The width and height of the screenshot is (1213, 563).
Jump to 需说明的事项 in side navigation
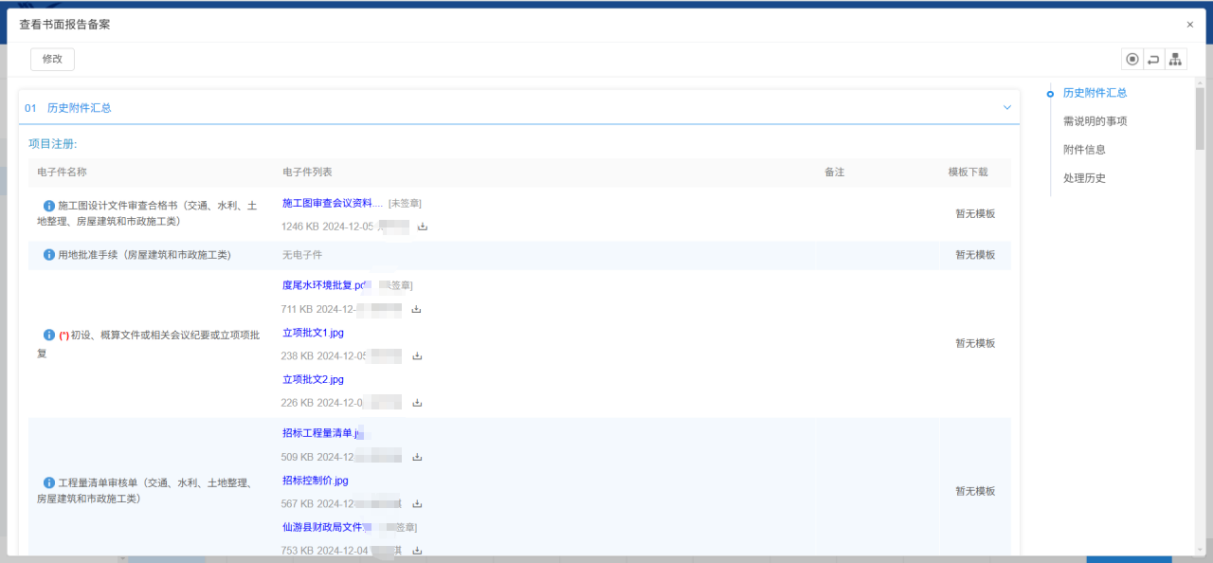(1095, 121)
